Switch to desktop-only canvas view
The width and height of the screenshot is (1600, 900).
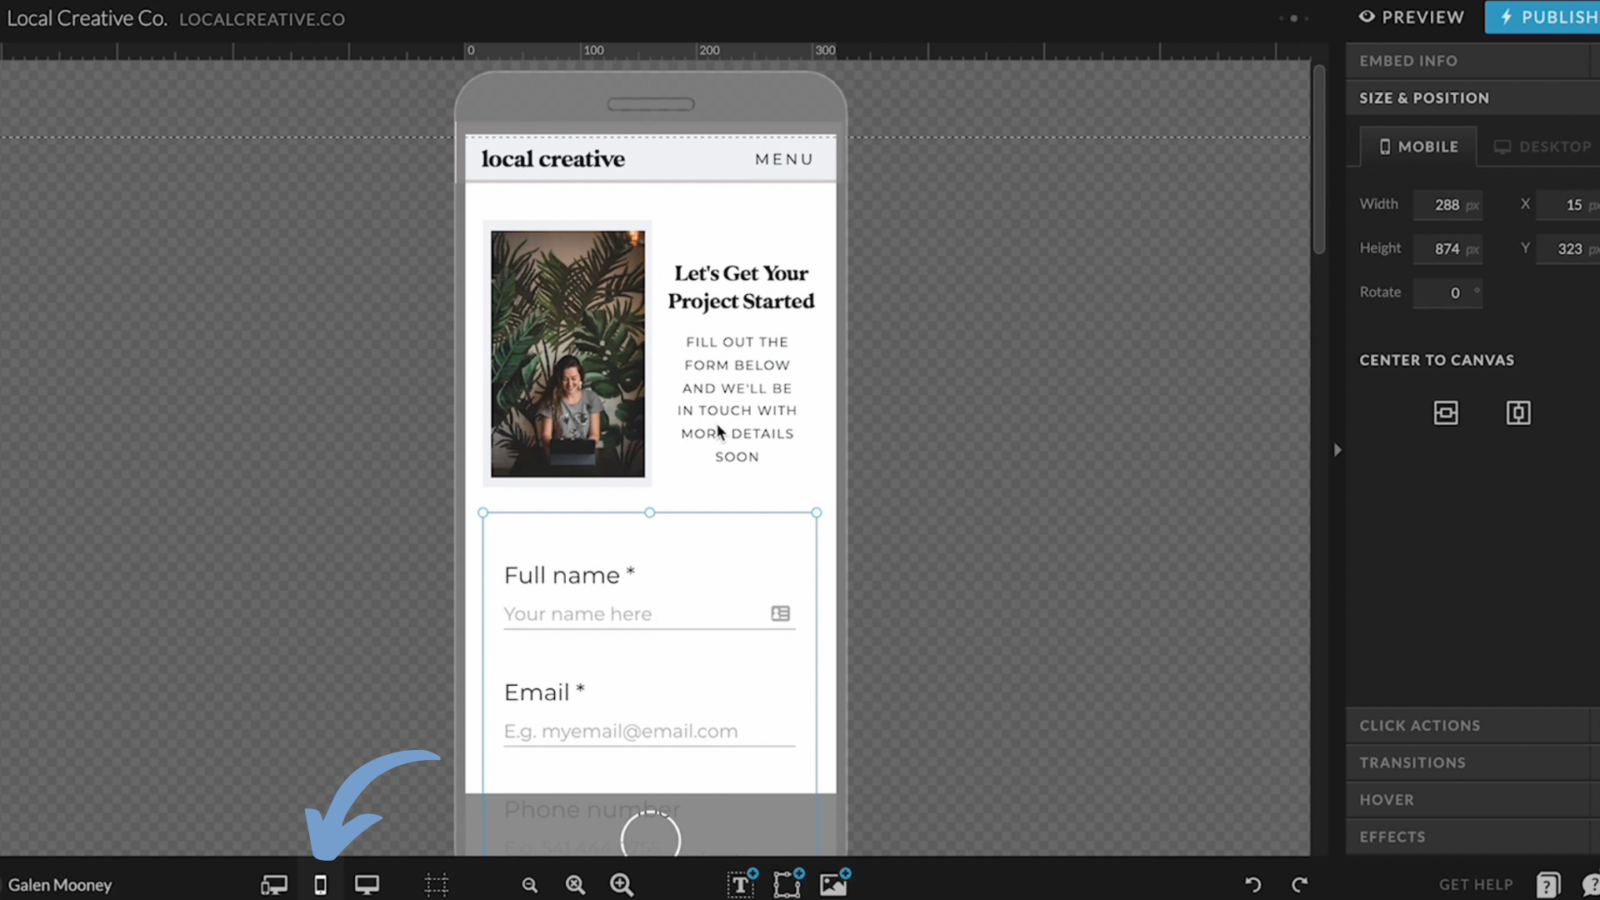[367, 884]
